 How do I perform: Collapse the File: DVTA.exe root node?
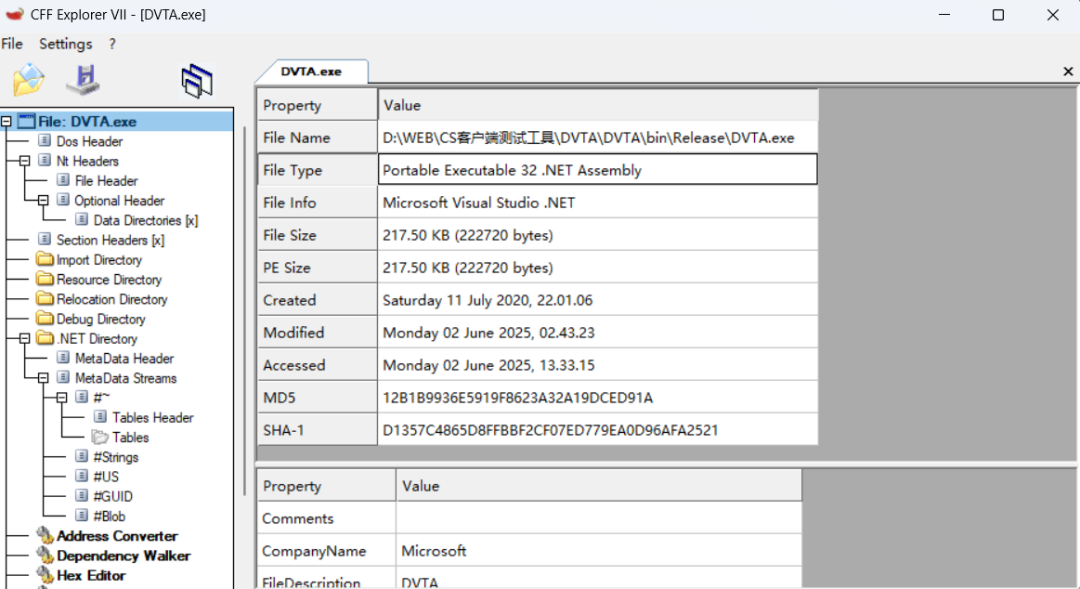click(x=6, y=121)
